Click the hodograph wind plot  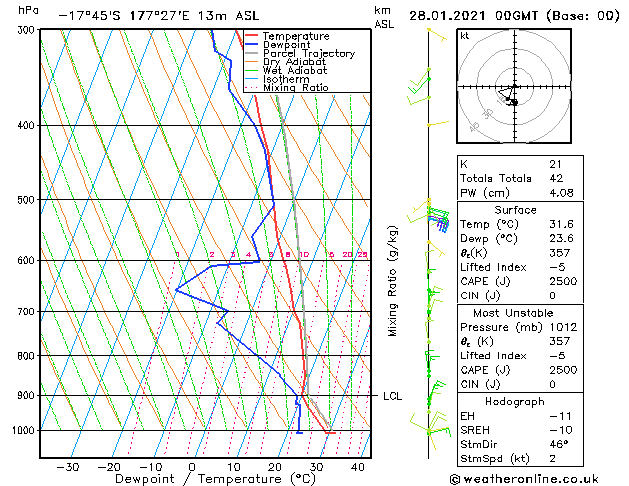514,86
